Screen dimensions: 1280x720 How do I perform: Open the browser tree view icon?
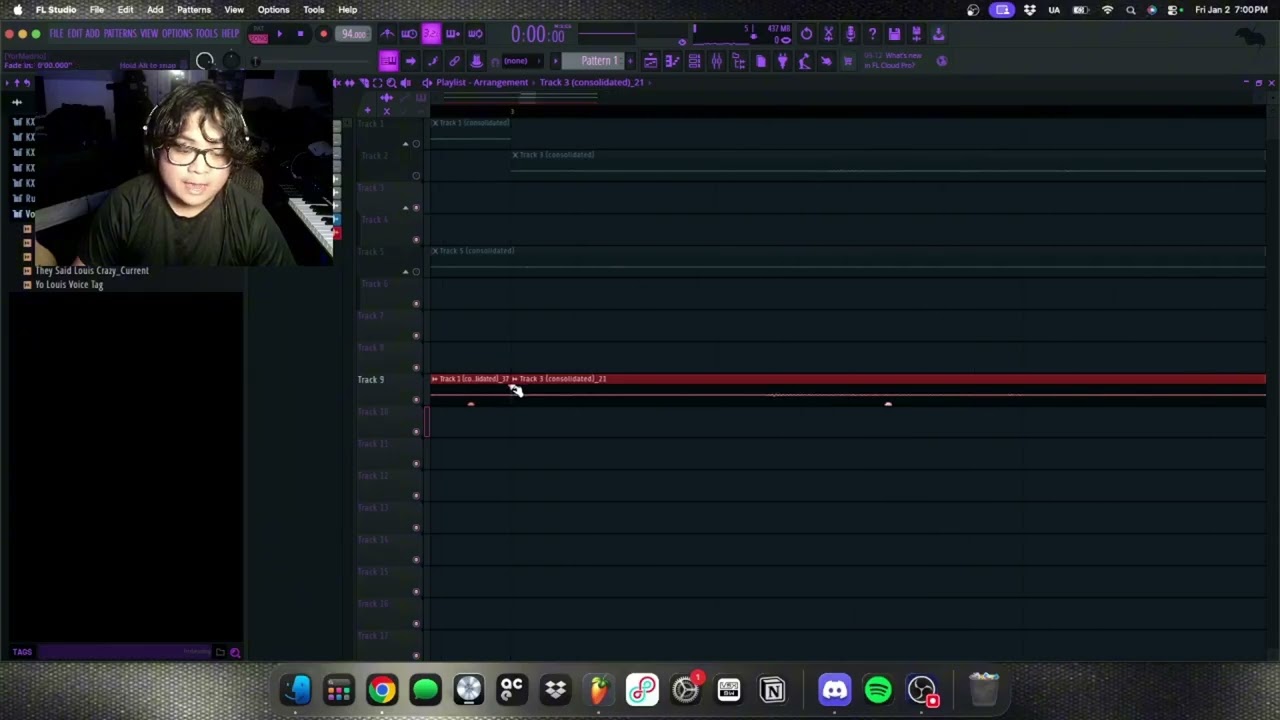click(x=738, y=61)
